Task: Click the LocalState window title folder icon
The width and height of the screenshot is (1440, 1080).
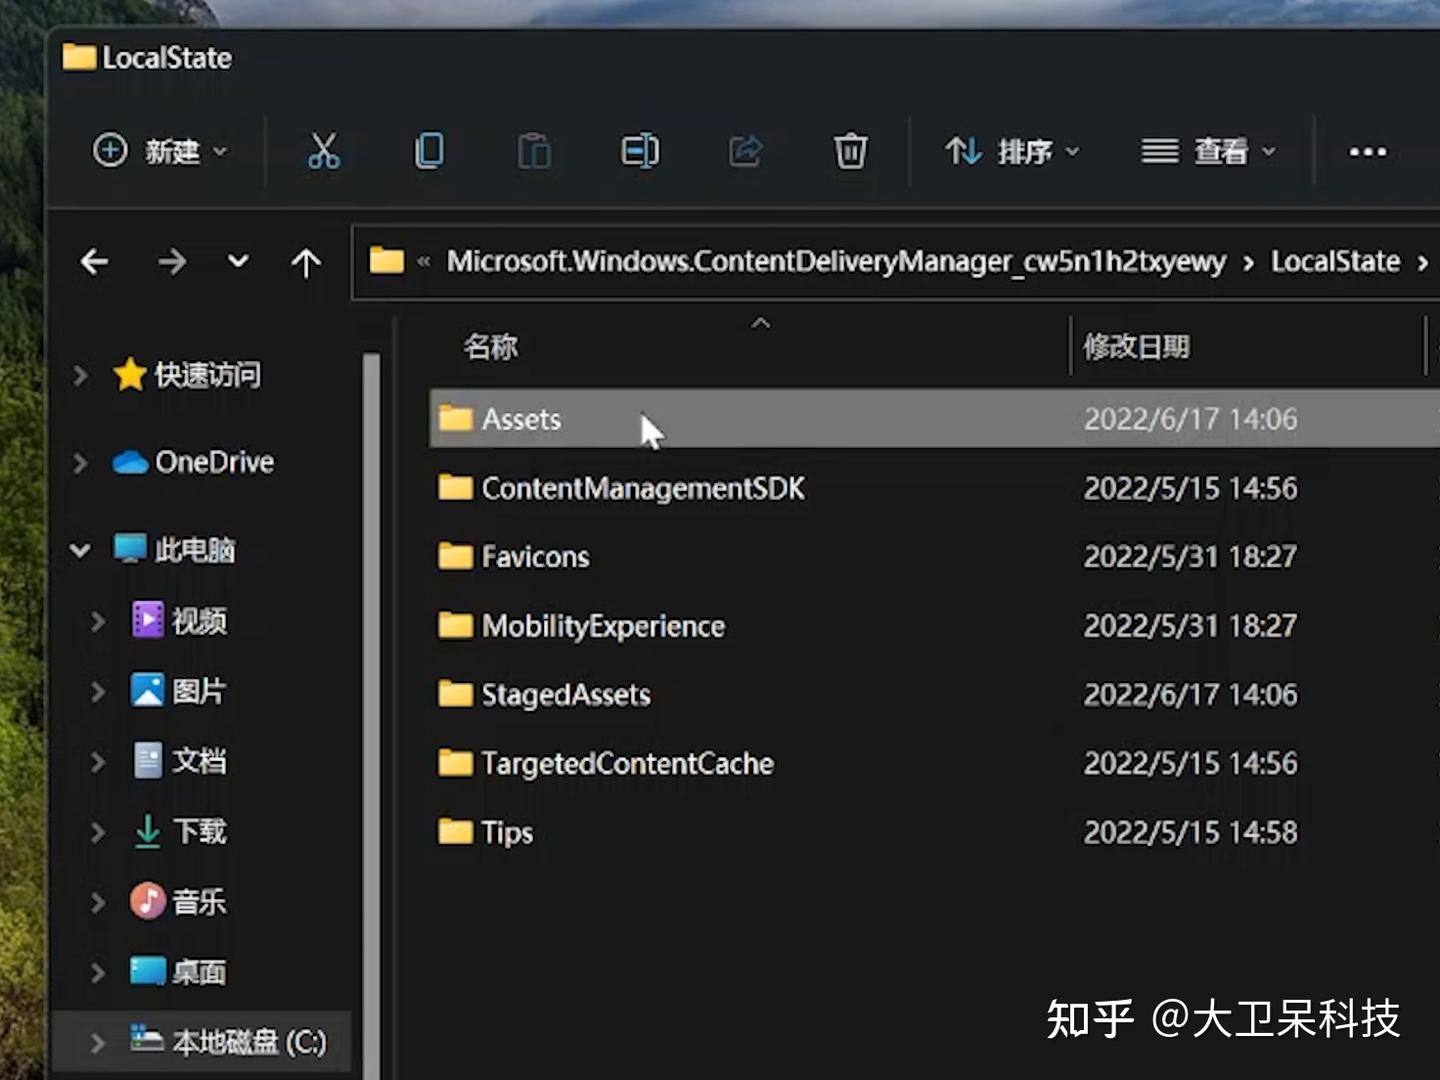Action: pyautogui.click(x=79, y=56)
